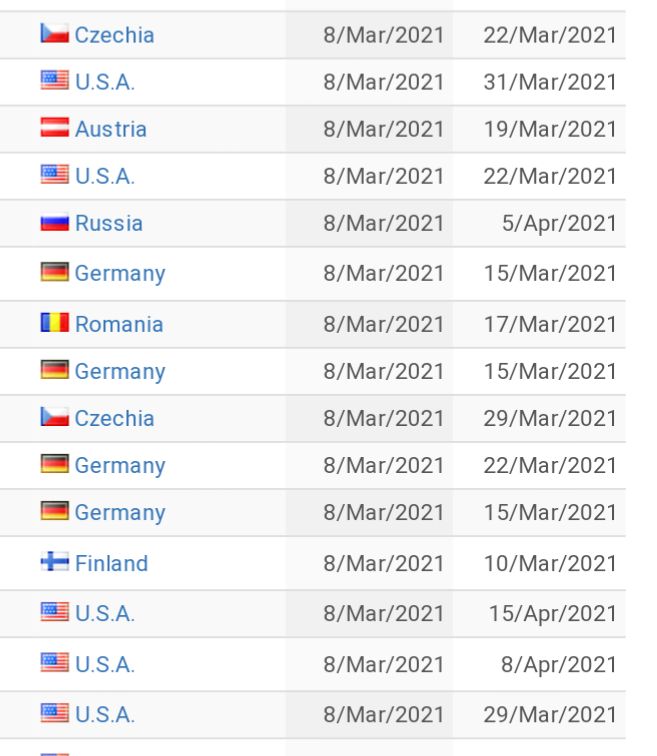The image size is (657, 756).
Task: Click U.S.A. flag in 15/Apr/2021 row
Action: 54,612
